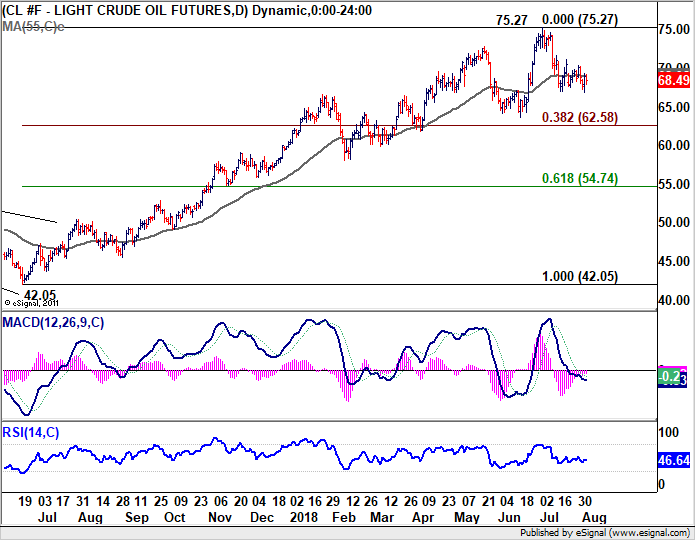Click the 75.27 high price annotation
The image size is (695, 540).
[512, 20]
